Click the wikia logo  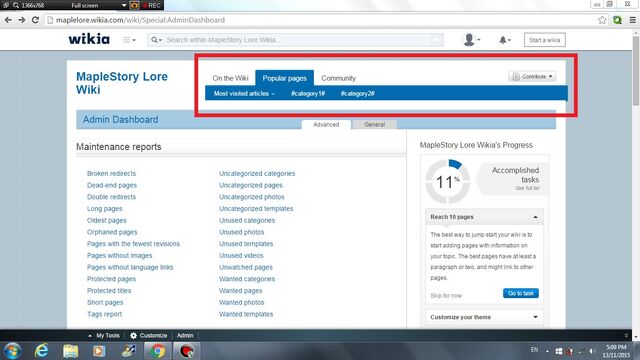[89, 39]
